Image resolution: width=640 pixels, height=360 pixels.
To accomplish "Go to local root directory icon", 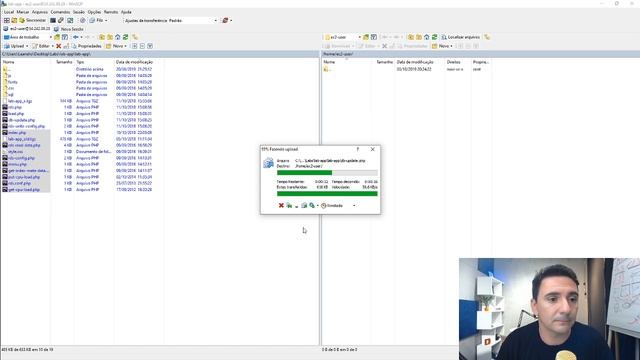I will point(110,37).
